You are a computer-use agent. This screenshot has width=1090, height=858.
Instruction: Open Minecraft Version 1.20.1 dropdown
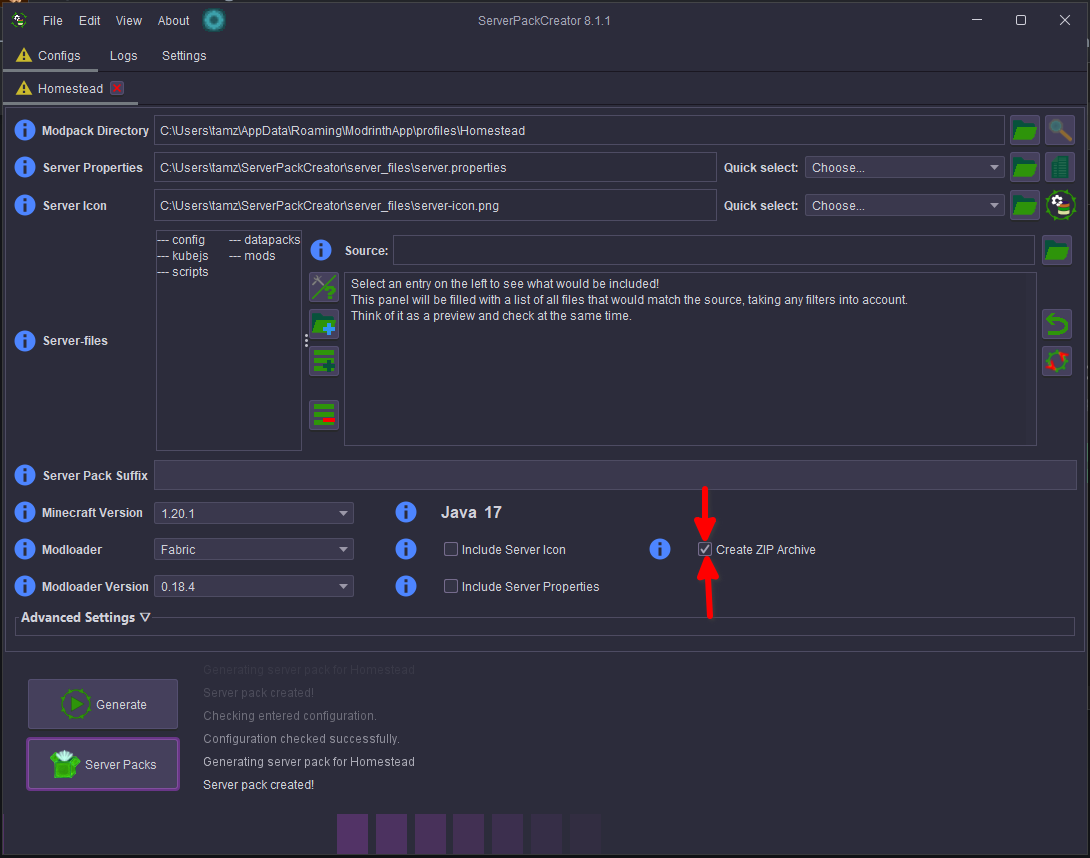[254, 513]
